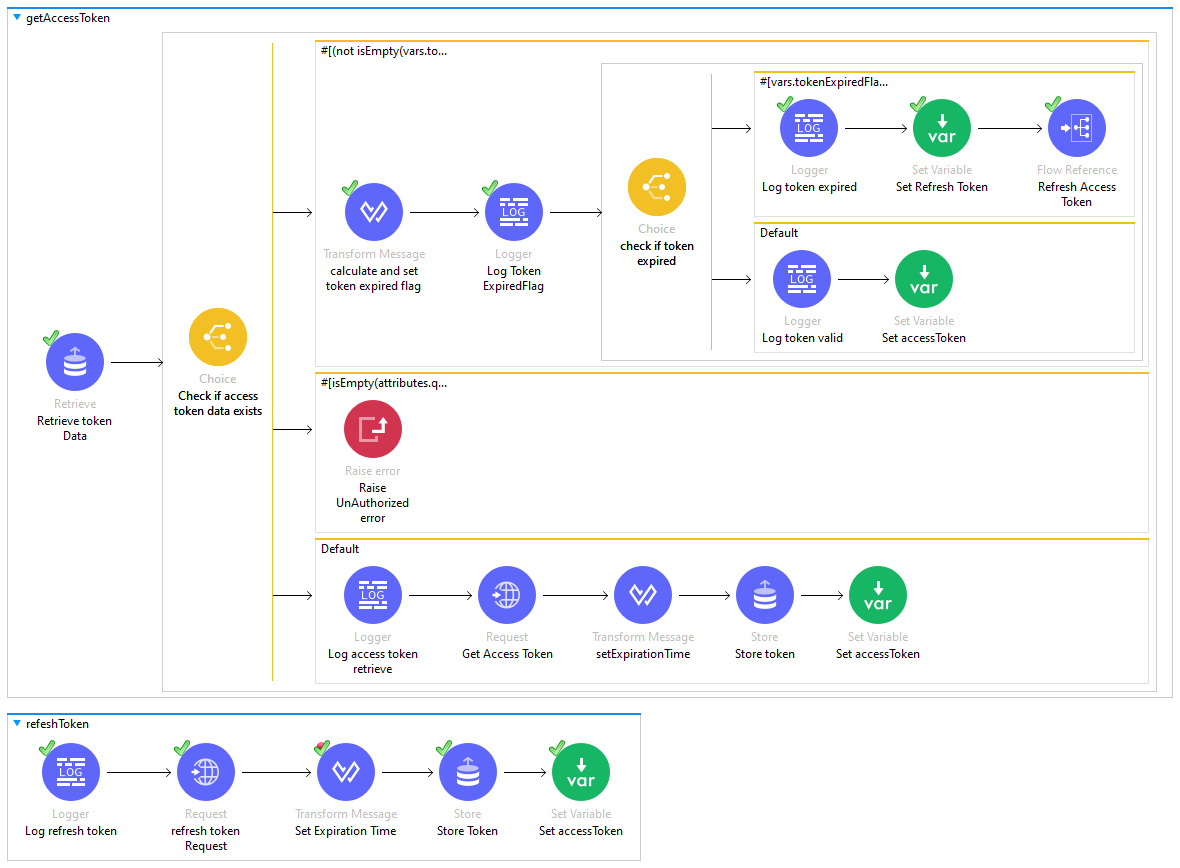
Task: Select Set accessToken variable icon after Store token
Action: tap(877, 595)
